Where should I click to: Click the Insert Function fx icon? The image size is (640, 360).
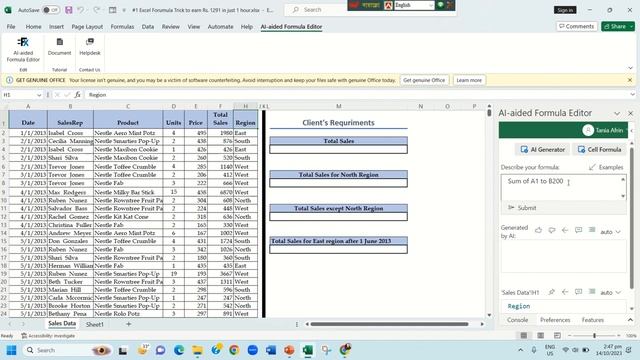(x=77, y=95)
